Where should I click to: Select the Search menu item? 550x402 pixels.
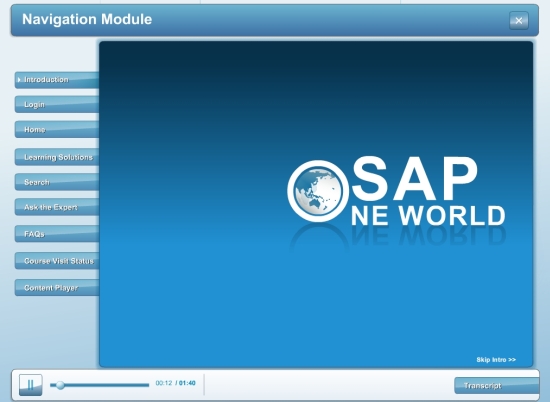pyautogui.click(x=57, y=182)
